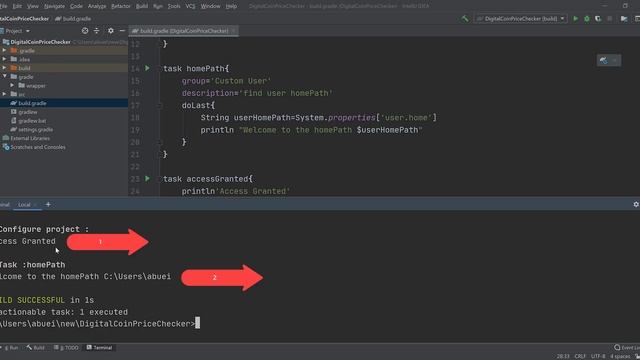The width and height of the screenshot is (640, 360).
Task: Hide the Project panel with minus icon
Action: coord(122,31)
